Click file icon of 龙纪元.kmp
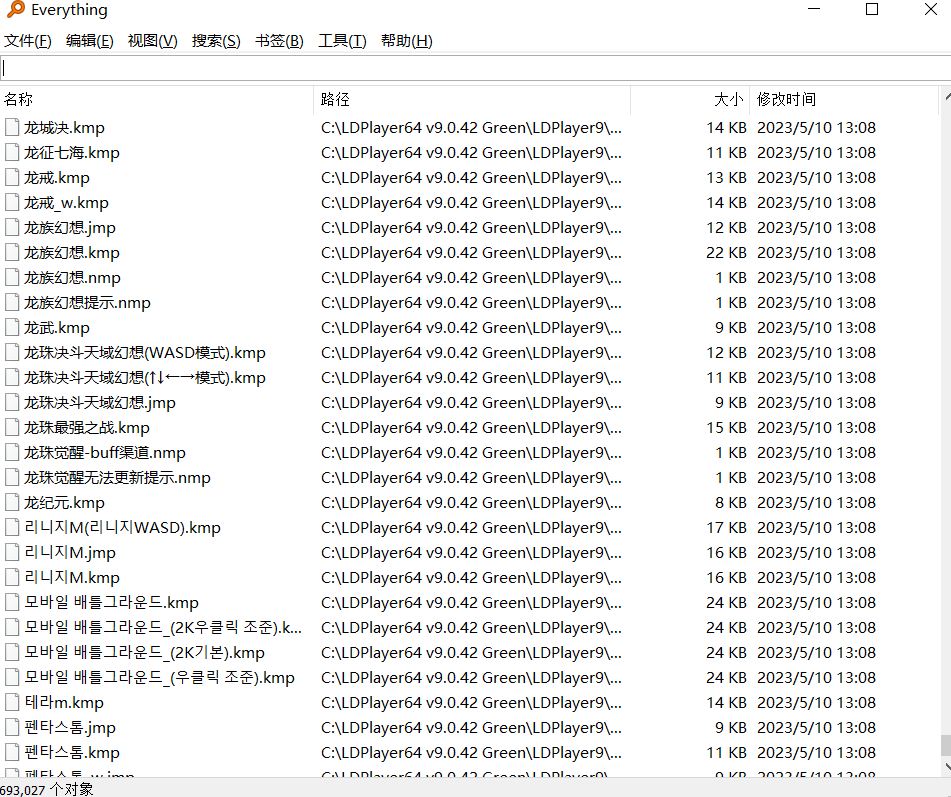The height and width of the screenshot is (797, 951). point(12,502)
